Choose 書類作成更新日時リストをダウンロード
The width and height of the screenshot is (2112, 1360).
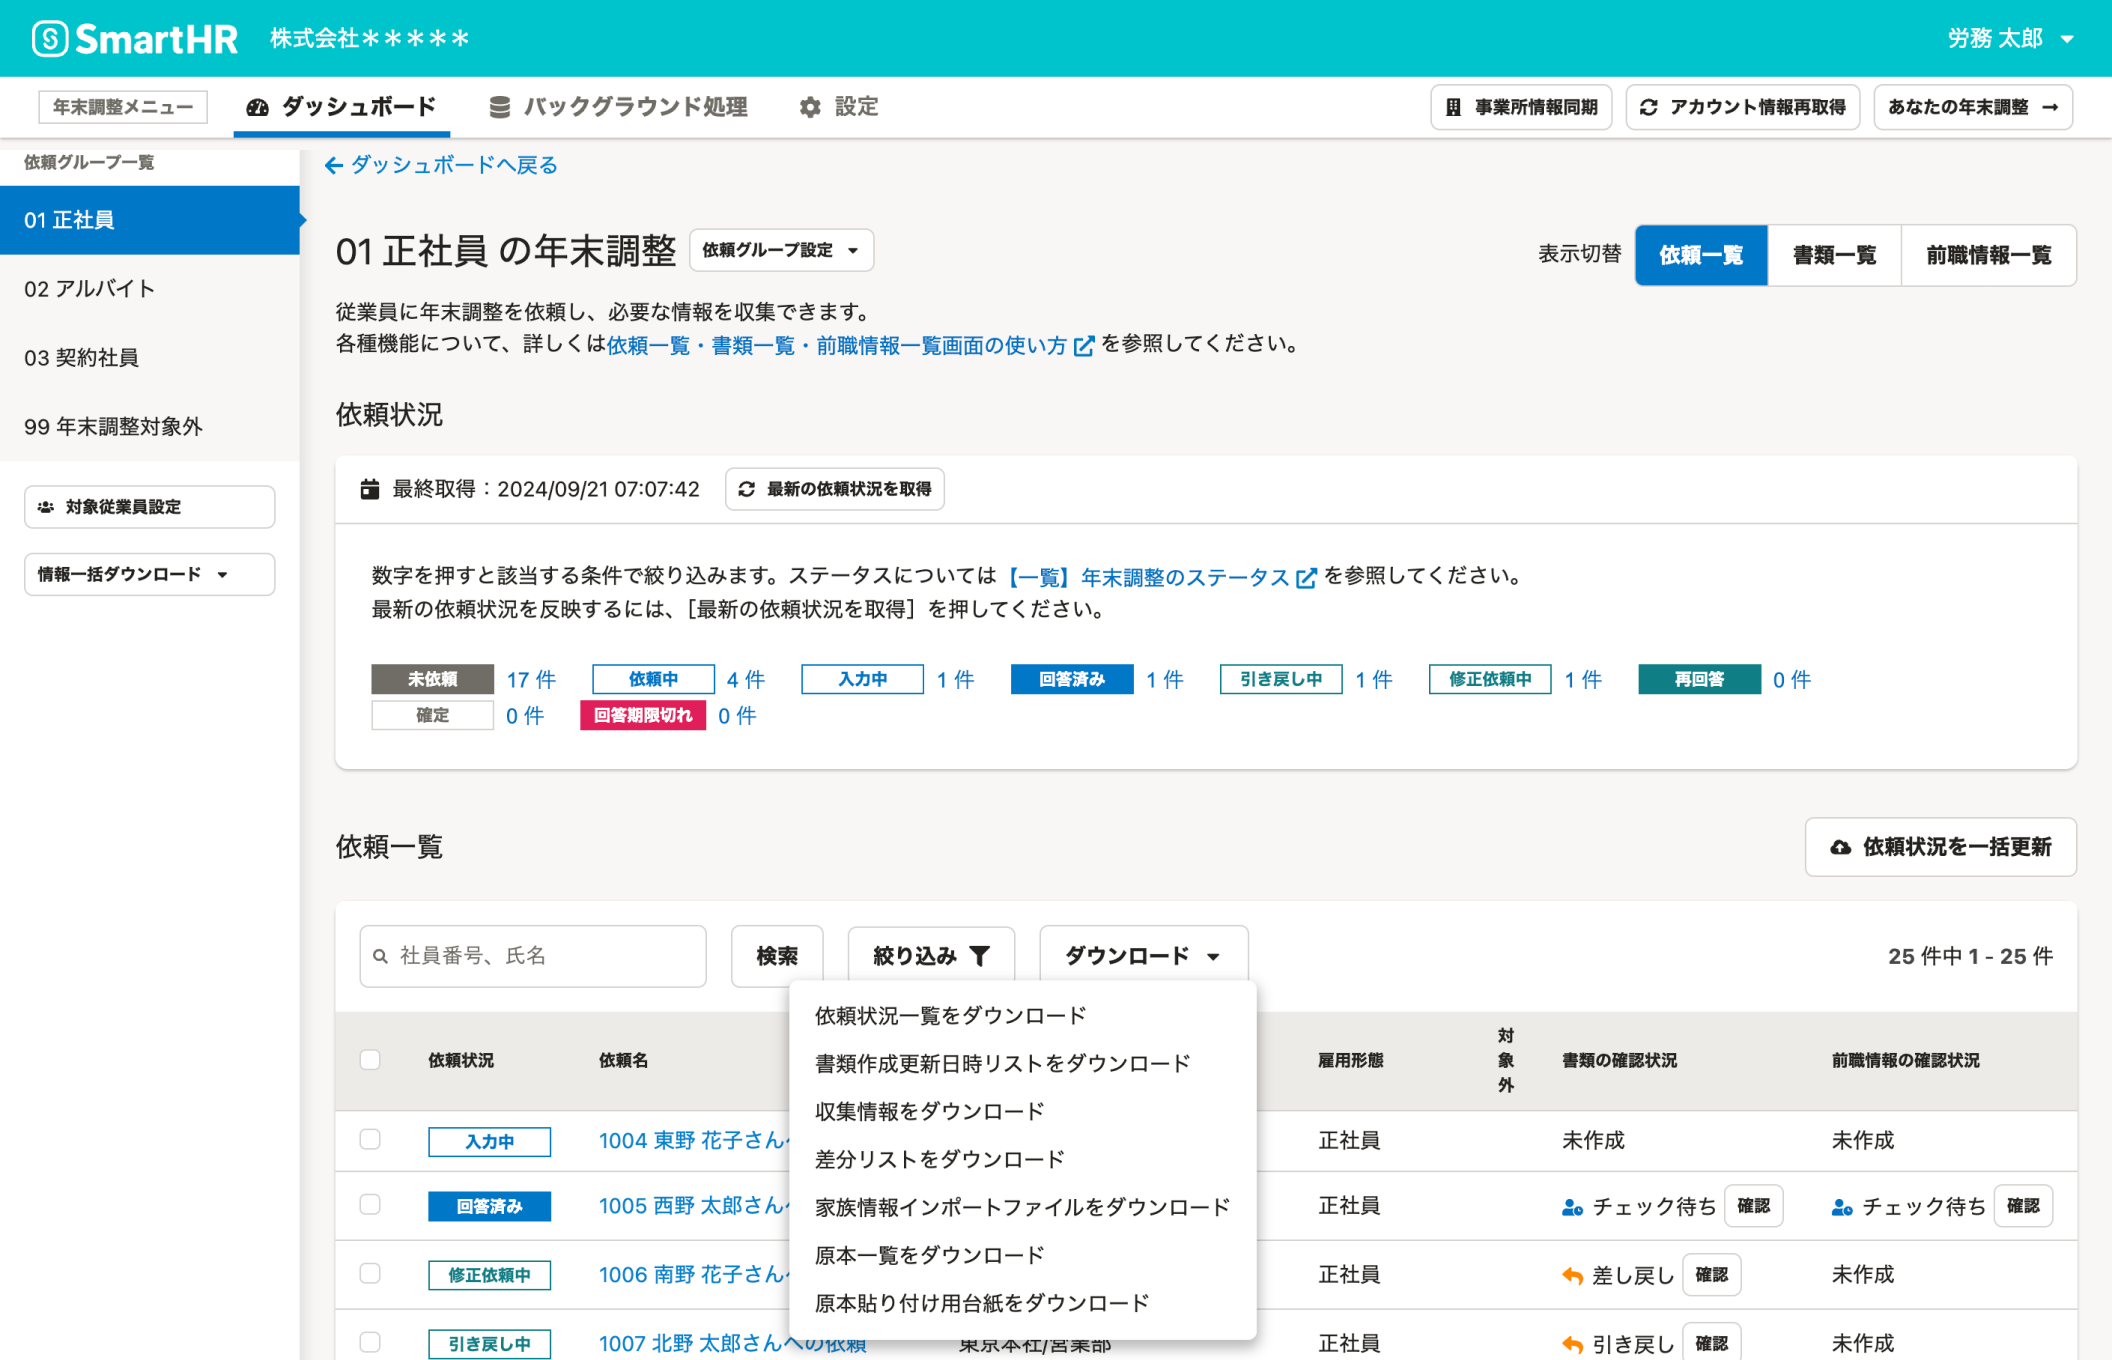point(1022,1064)
